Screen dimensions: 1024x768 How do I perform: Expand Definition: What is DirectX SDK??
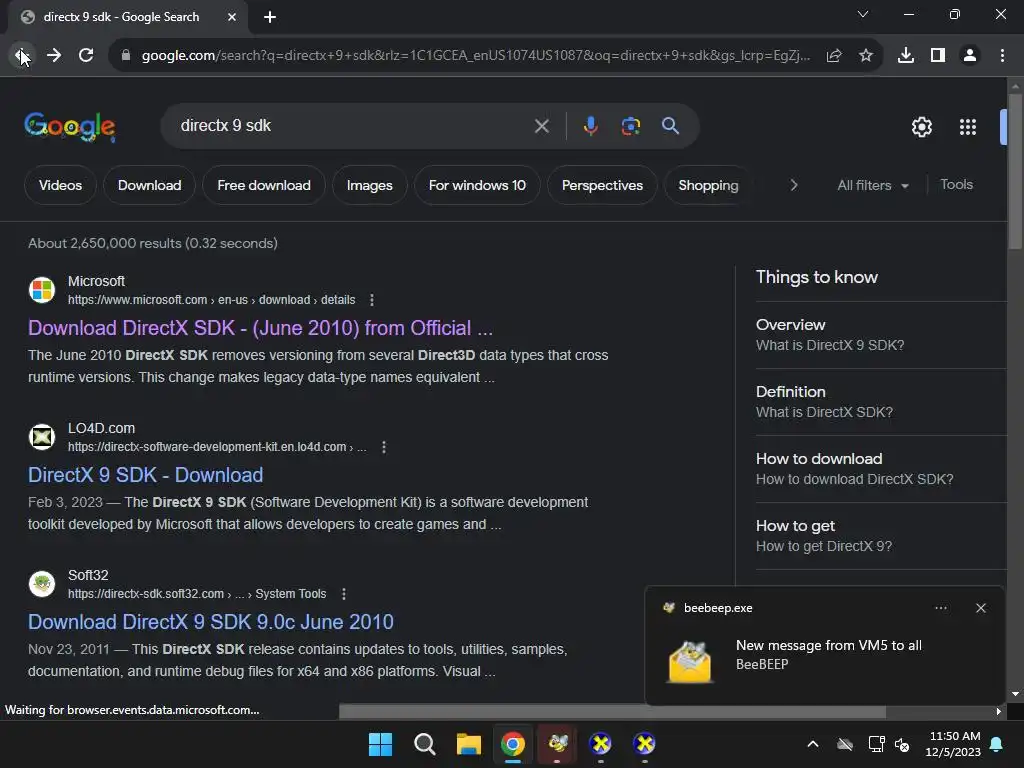tap(881, 402)
